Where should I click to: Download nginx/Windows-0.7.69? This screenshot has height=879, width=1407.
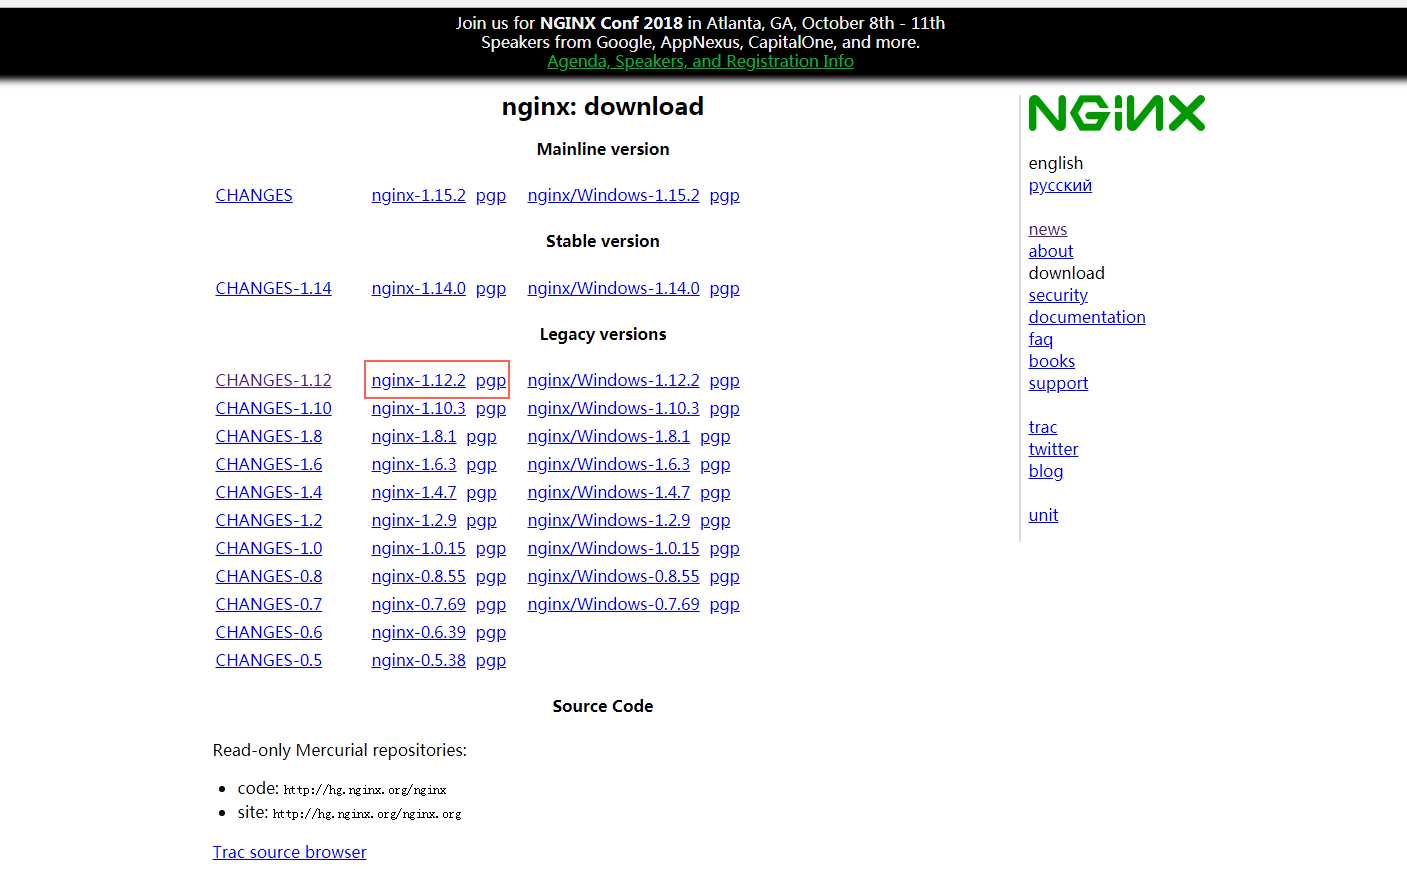coord(613,604)
